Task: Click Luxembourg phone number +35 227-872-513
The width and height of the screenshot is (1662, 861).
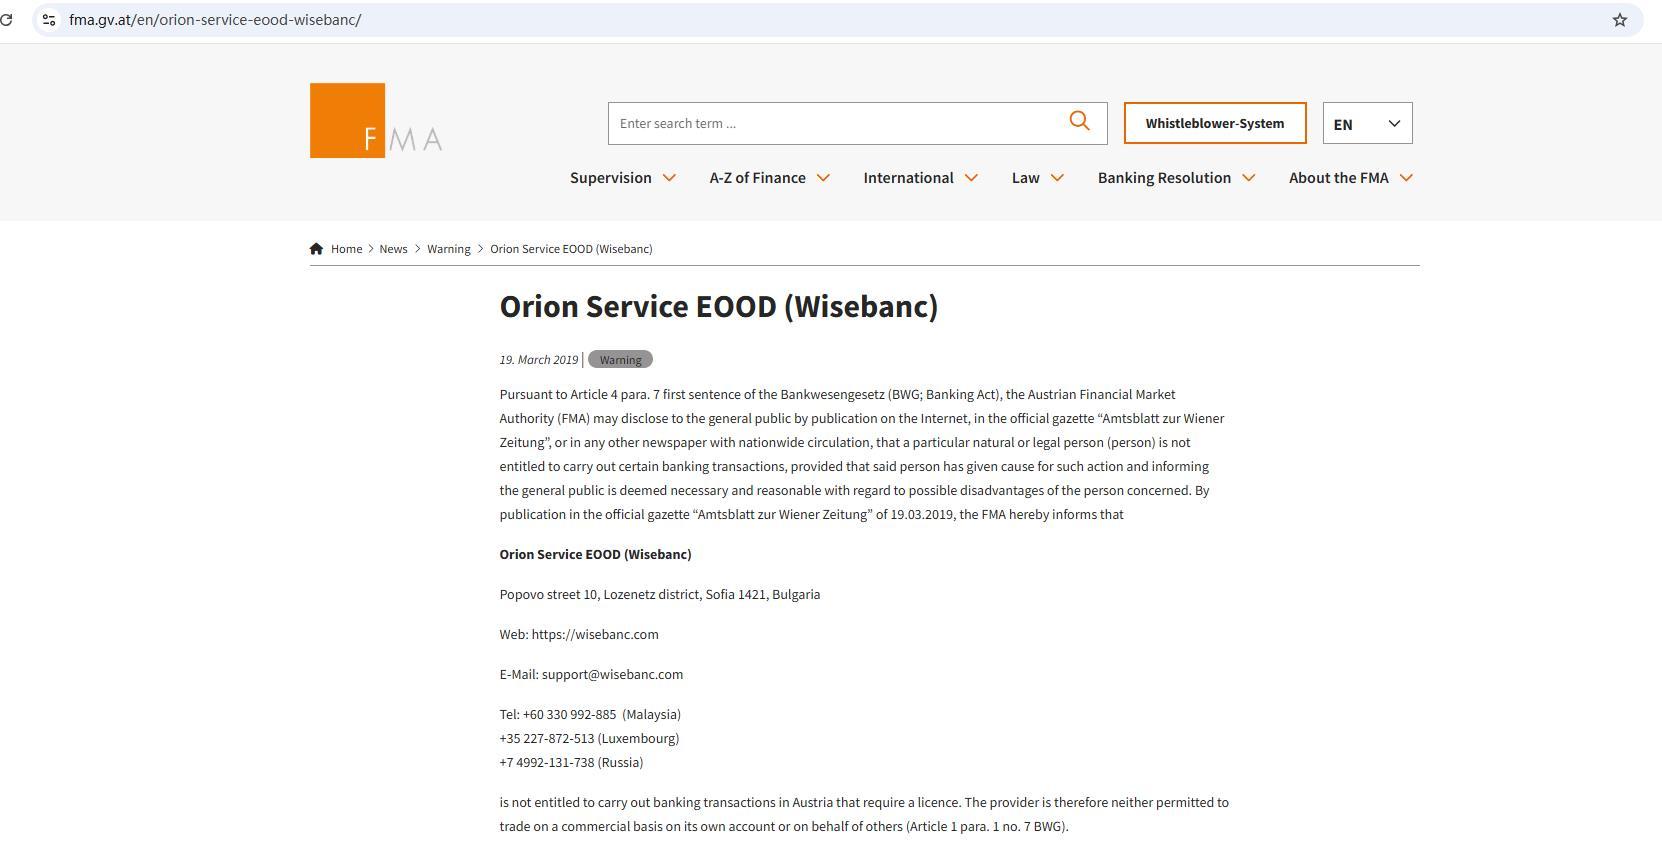Action: pyautogui.click(x=589, y=738)
